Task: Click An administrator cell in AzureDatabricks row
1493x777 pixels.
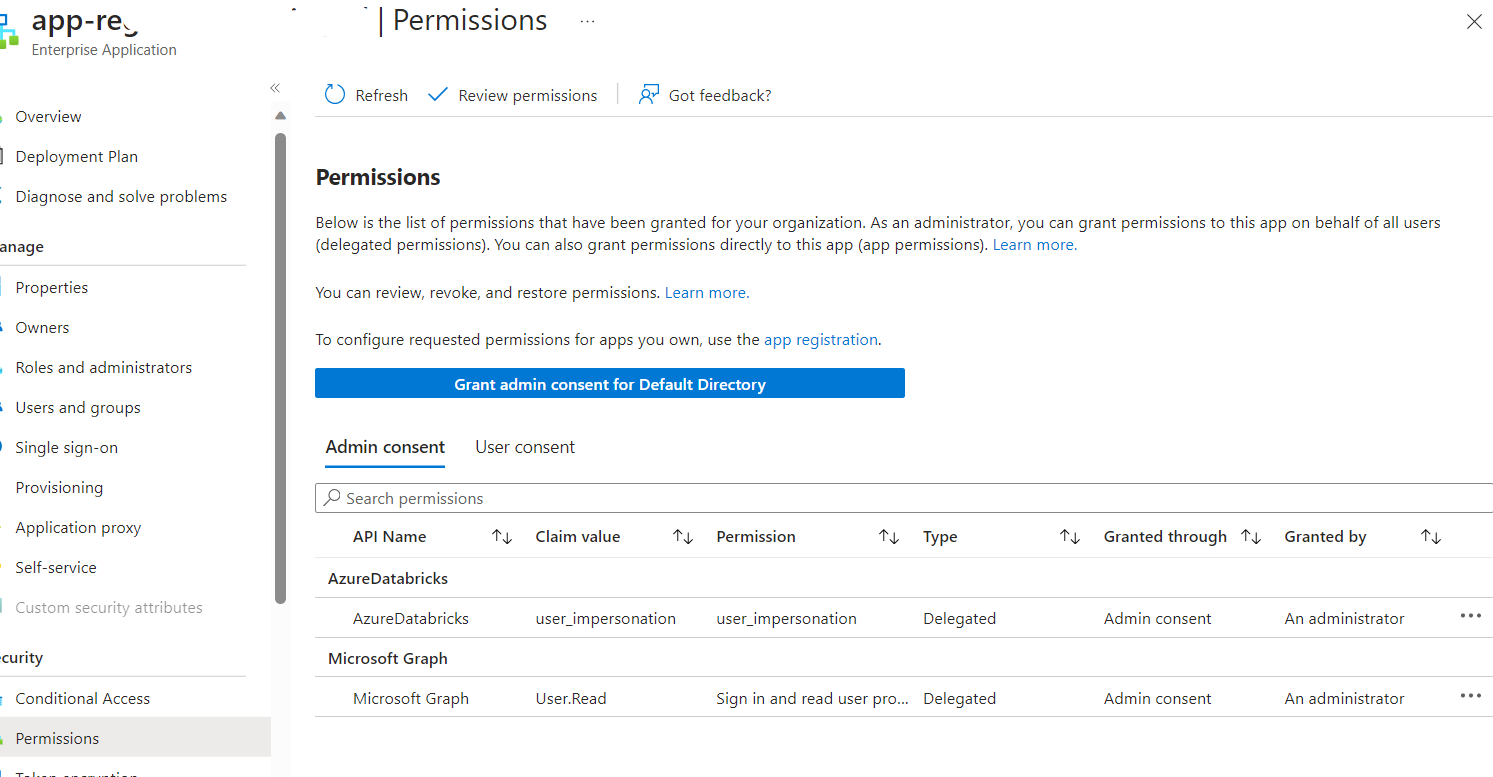Action: point(1345,619)
